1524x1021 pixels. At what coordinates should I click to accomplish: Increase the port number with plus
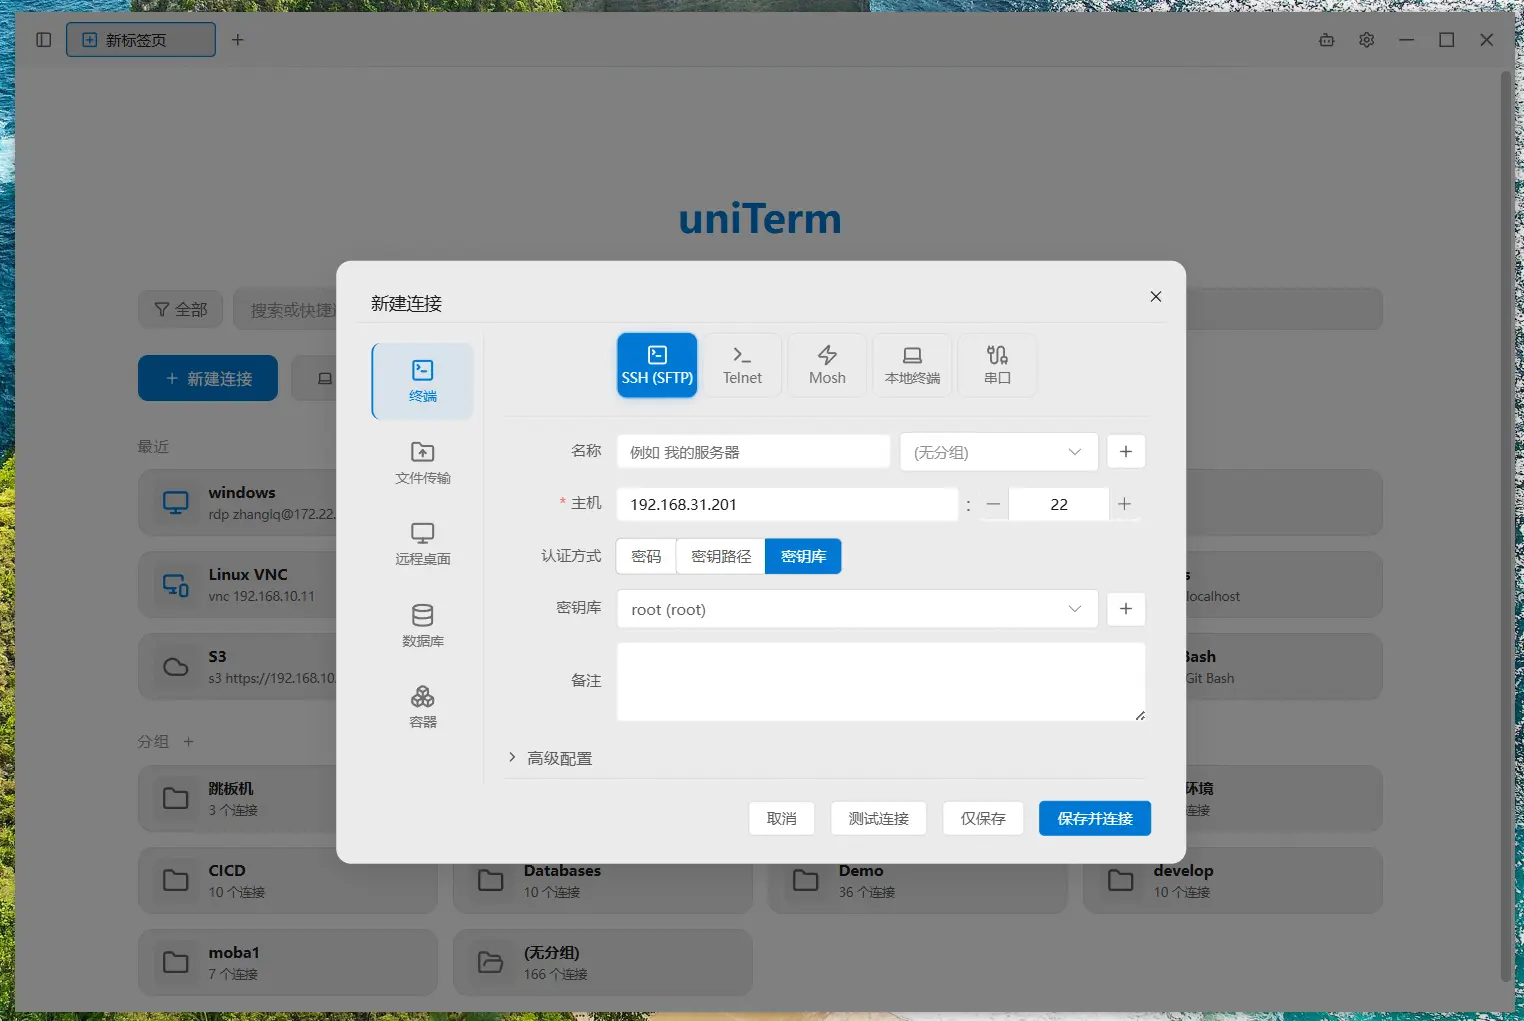click(1124, 504)
